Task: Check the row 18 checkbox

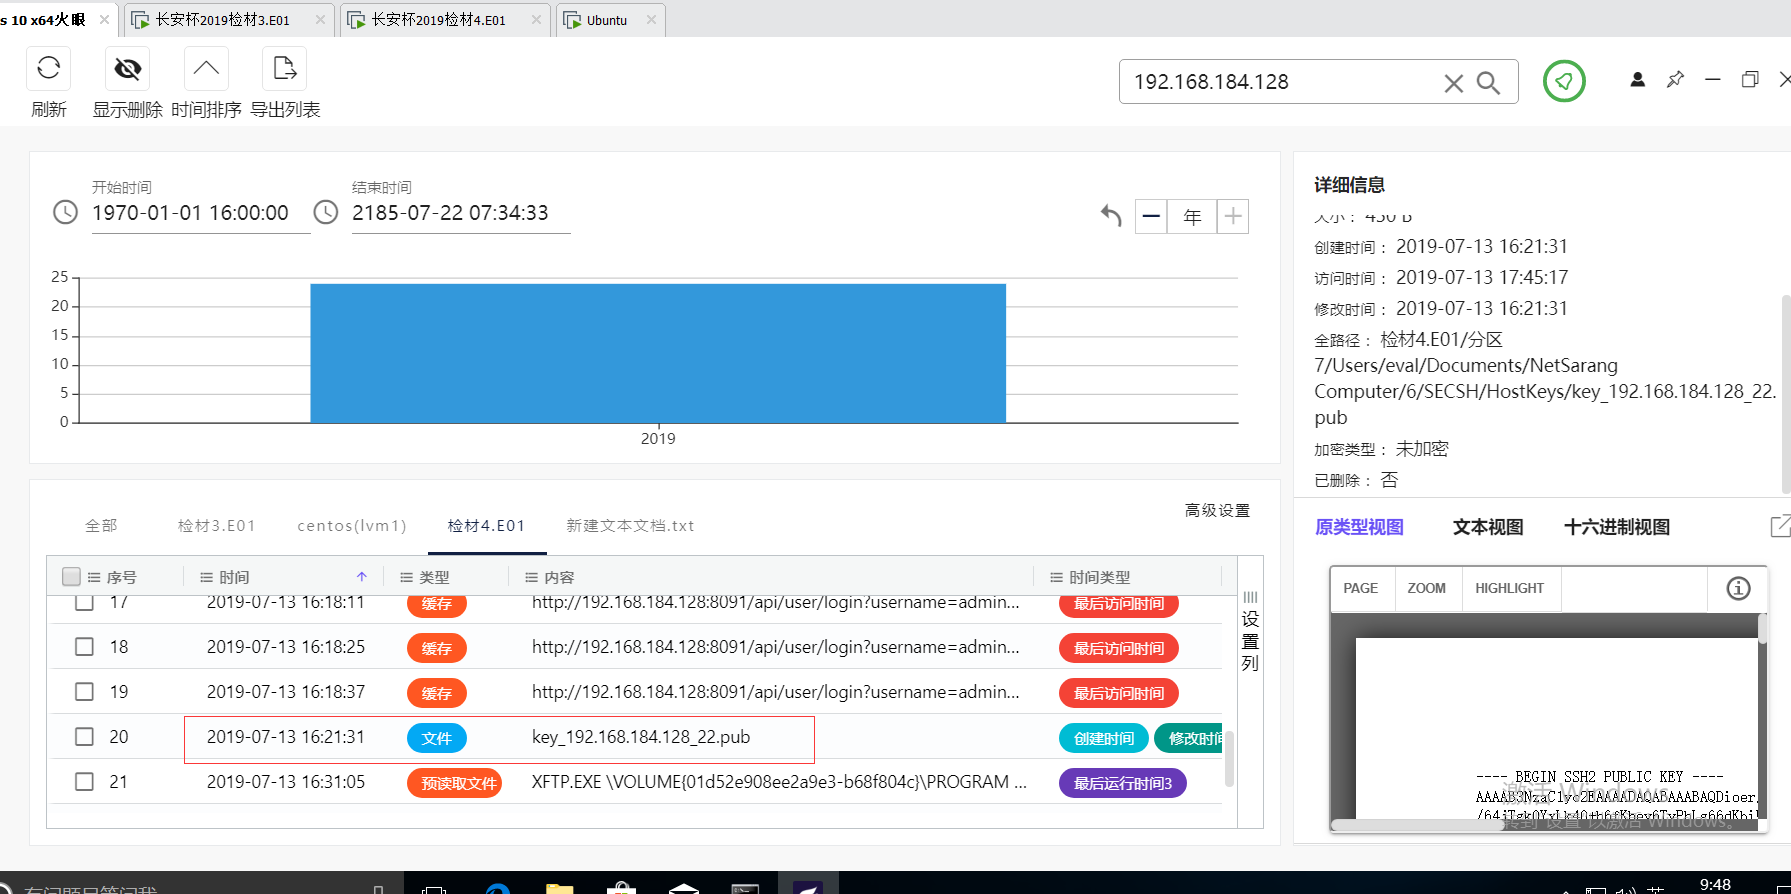Action: click(84, 647)
